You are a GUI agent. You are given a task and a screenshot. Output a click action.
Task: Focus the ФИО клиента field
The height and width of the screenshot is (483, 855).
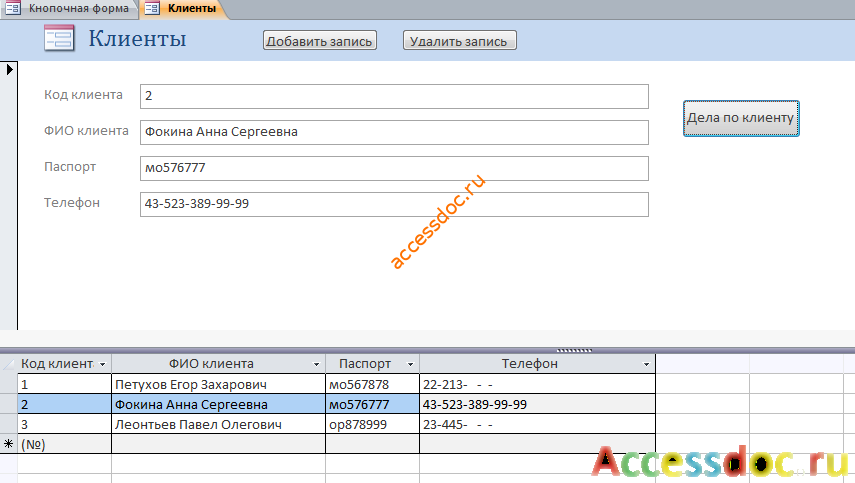(394, 132)
